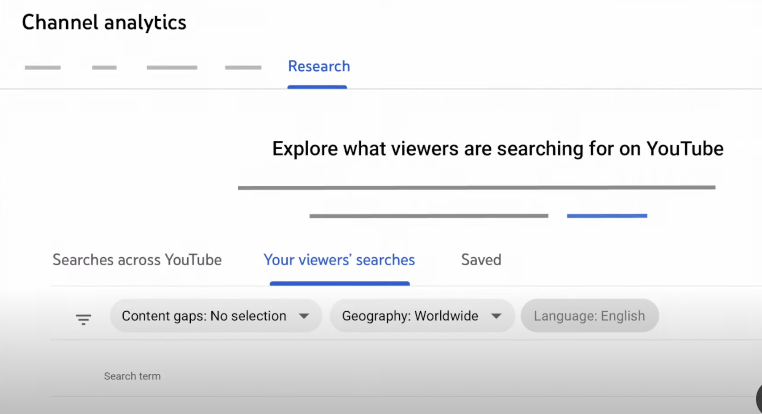The width and height of the screenshot is (762, 414).
Task: Select the placeholder tab just left of Research
Action: pos(243,68)
